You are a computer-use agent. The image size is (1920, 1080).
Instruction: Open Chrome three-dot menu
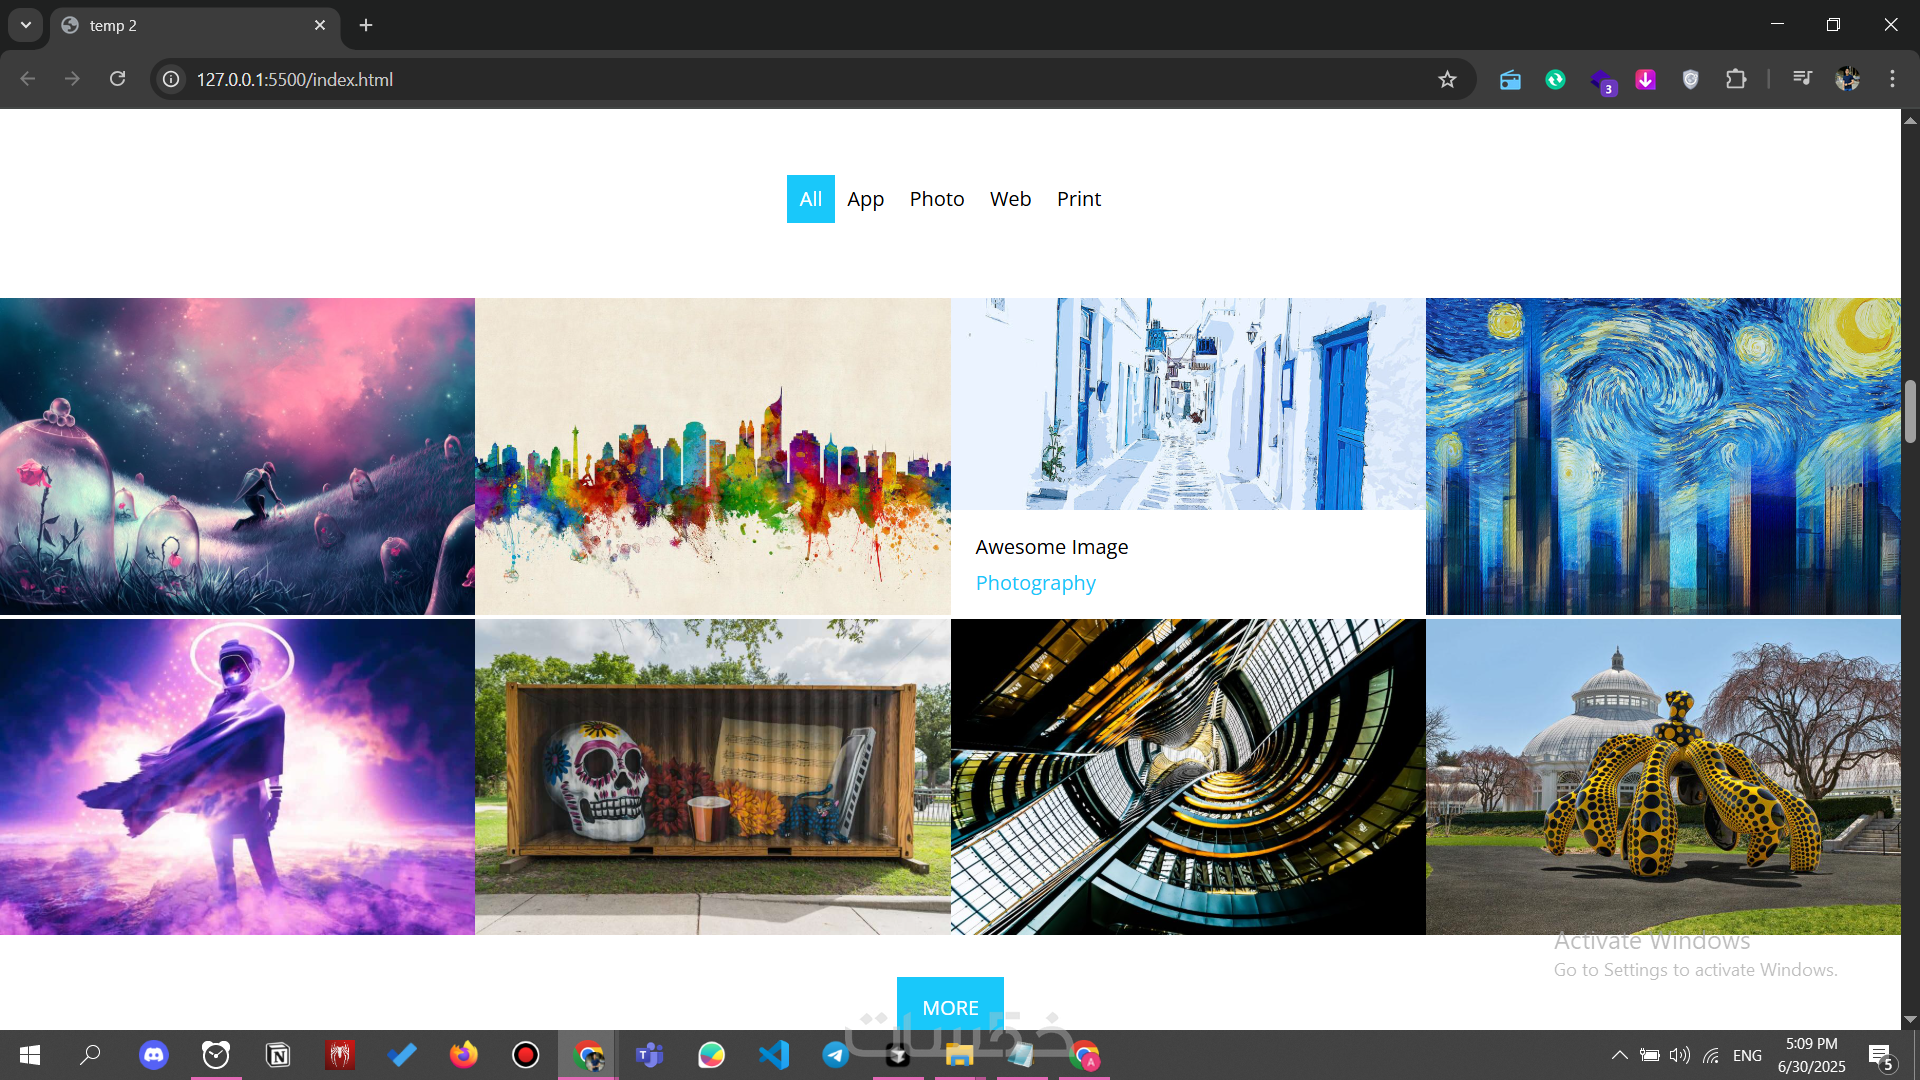click(x=1892, y=79)
